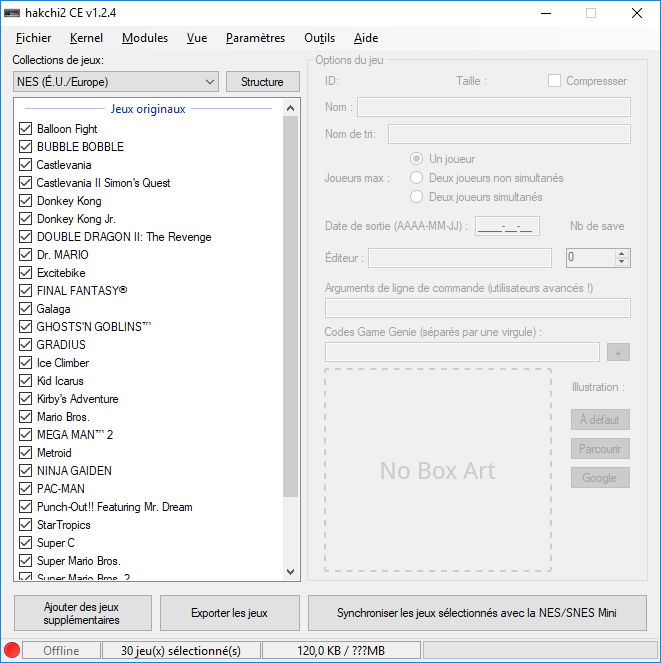
Task: Click the Nom text field
Action: point(494,107)
